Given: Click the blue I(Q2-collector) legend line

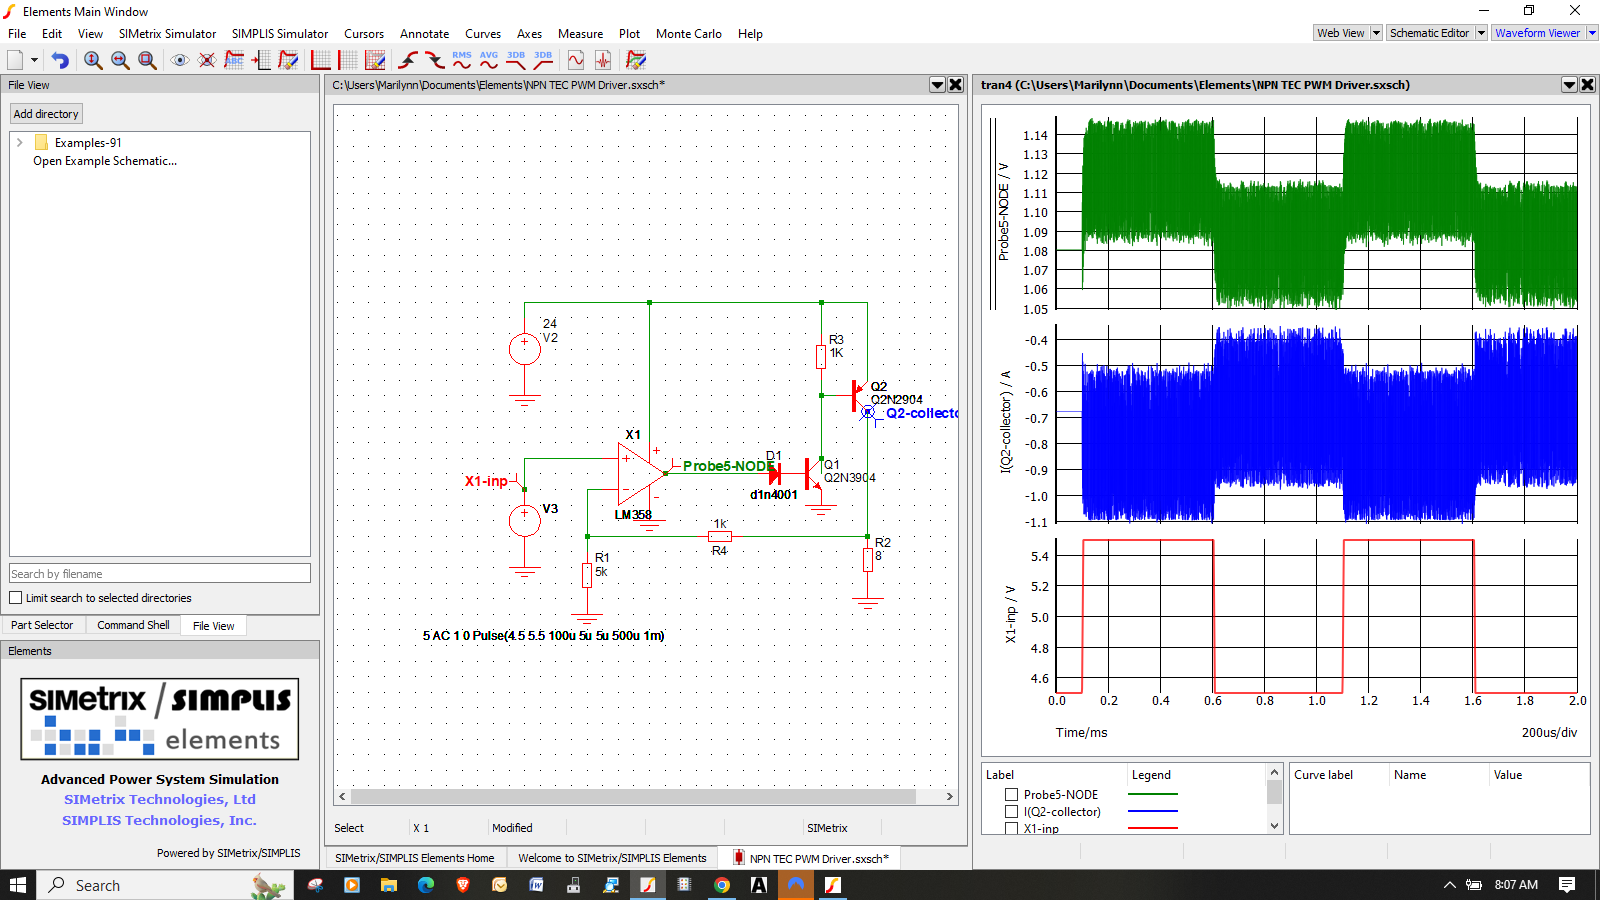Looking at the screenshot, I should pos(1153,811).
